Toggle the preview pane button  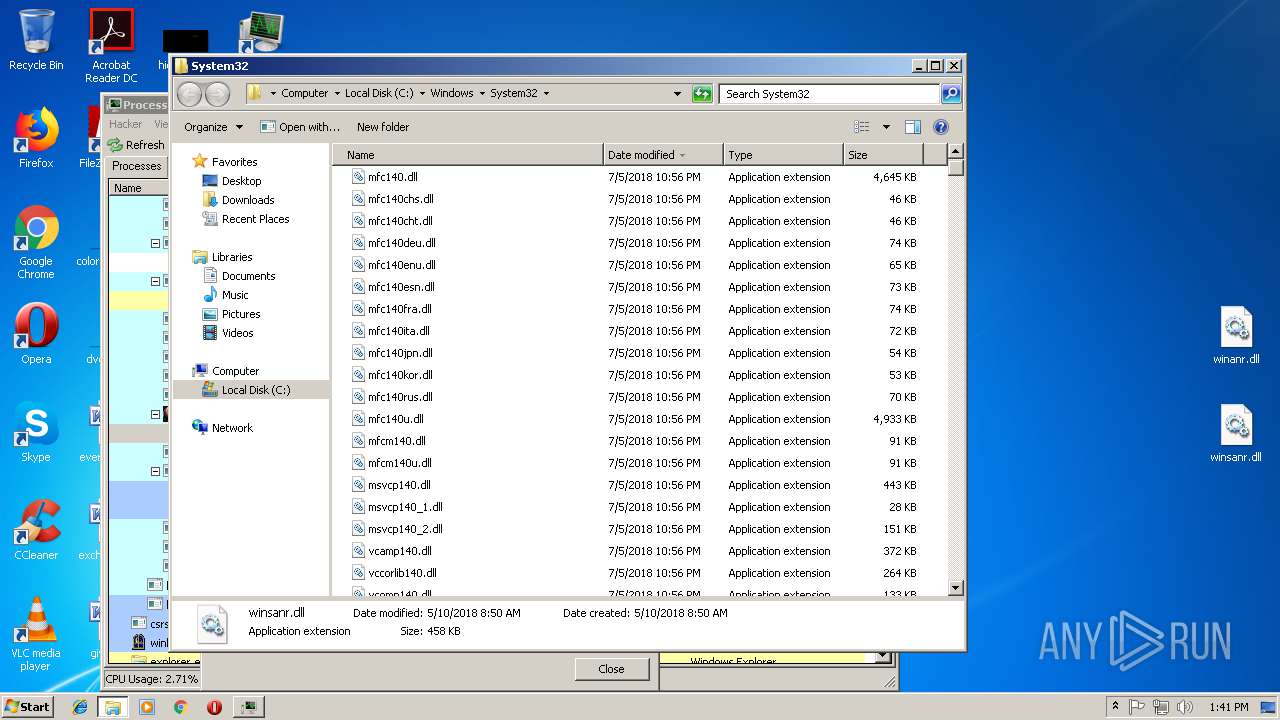pos(912,127)
